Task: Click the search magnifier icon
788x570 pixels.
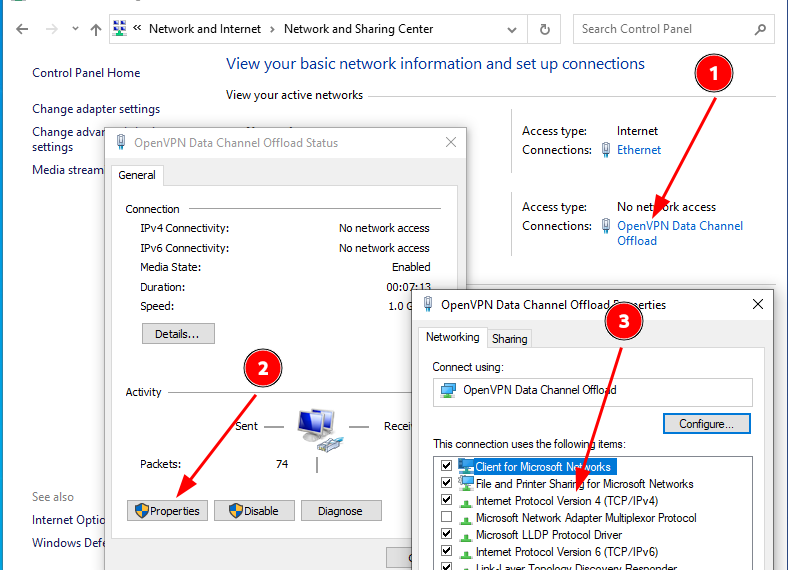Action: click(x=760, y=30)
